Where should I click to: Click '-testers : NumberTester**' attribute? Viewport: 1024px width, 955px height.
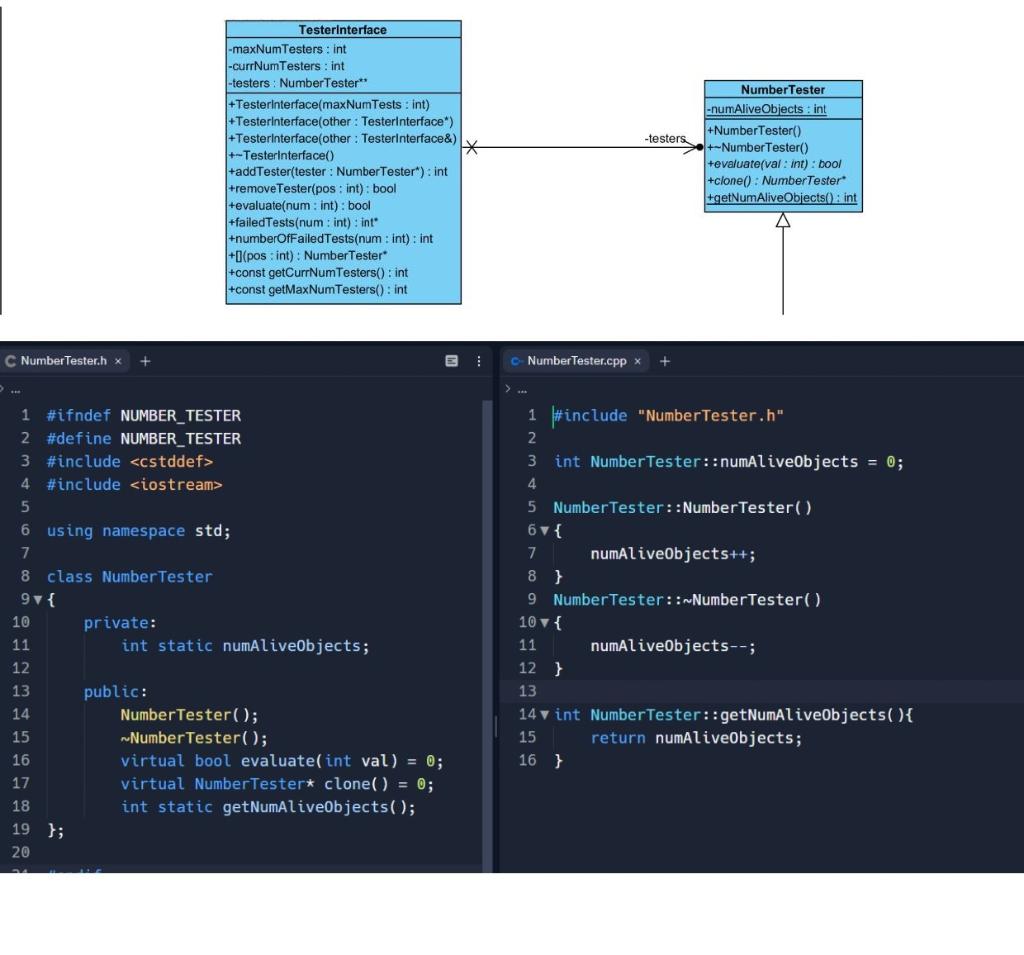[298, 83]
